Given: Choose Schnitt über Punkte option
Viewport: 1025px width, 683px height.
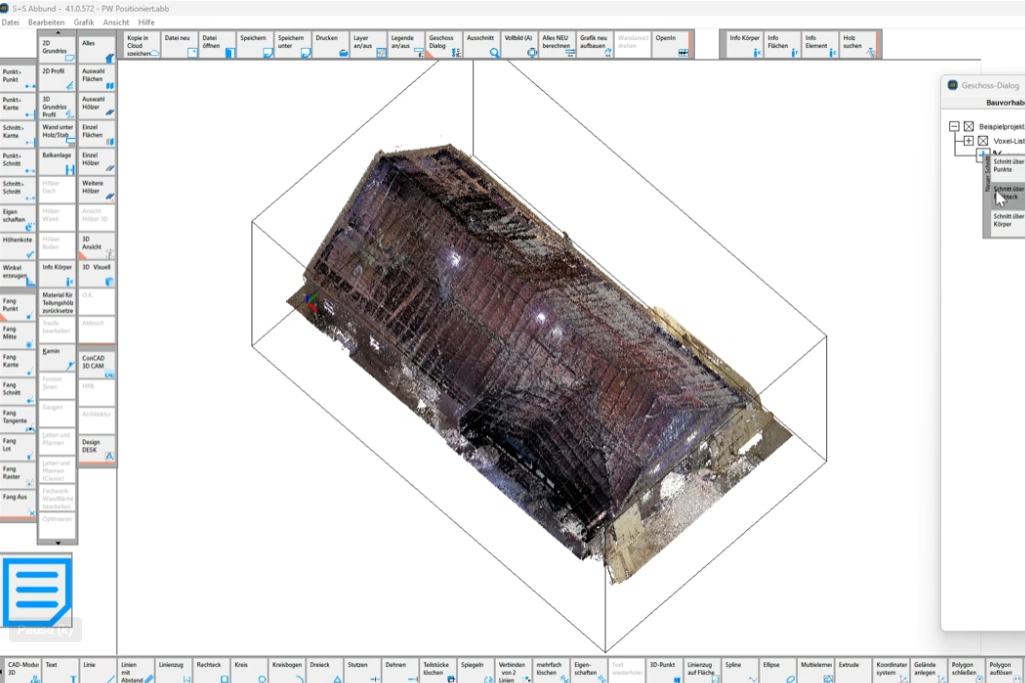Looking at the screenshot, I should point(1006,165).
